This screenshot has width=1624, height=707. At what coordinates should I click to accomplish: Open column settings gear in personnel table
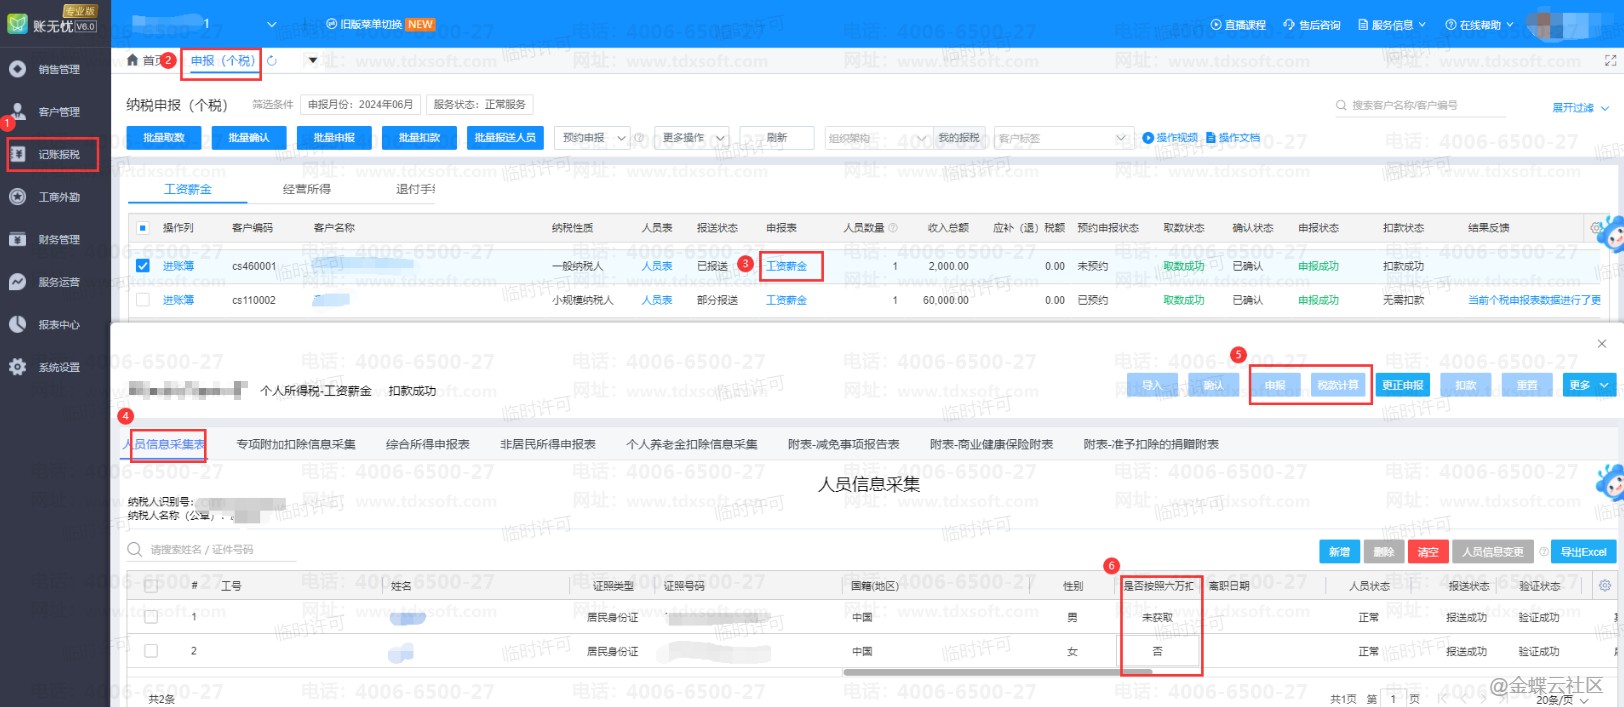coord(1605,586)
